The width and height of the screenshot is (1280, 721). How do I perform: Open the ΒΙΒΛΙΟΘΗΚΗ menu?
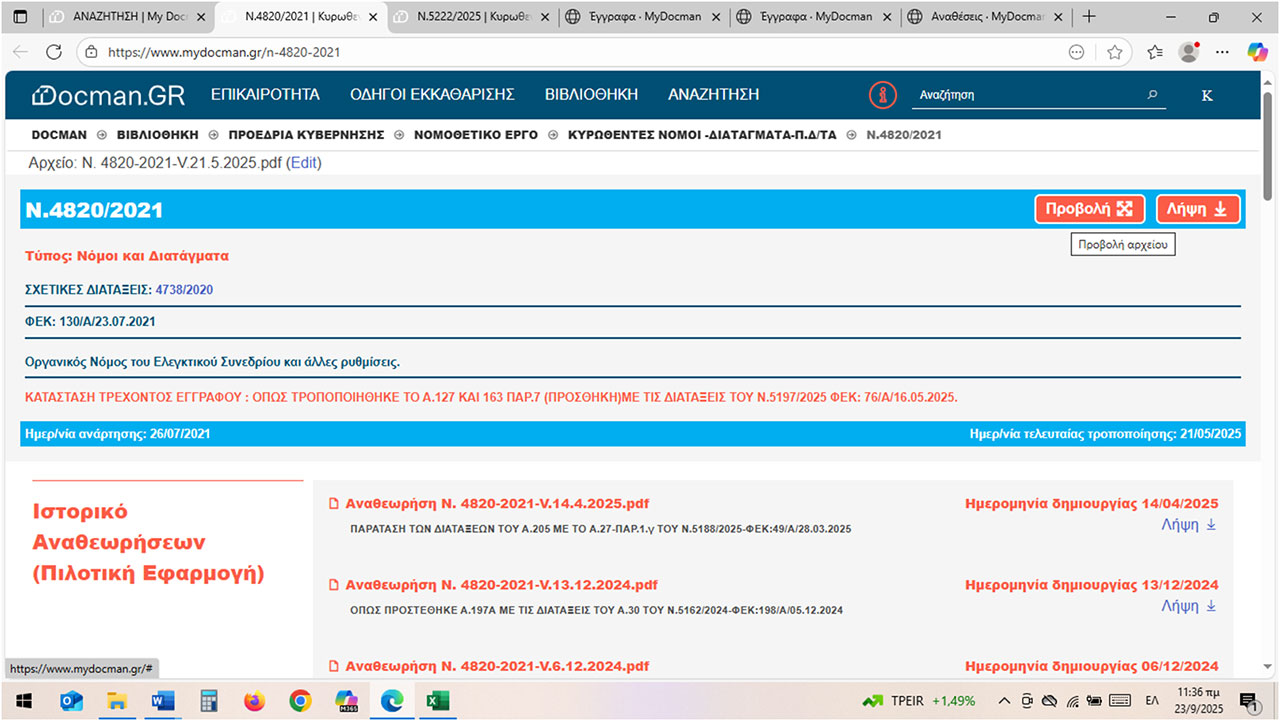591,95
